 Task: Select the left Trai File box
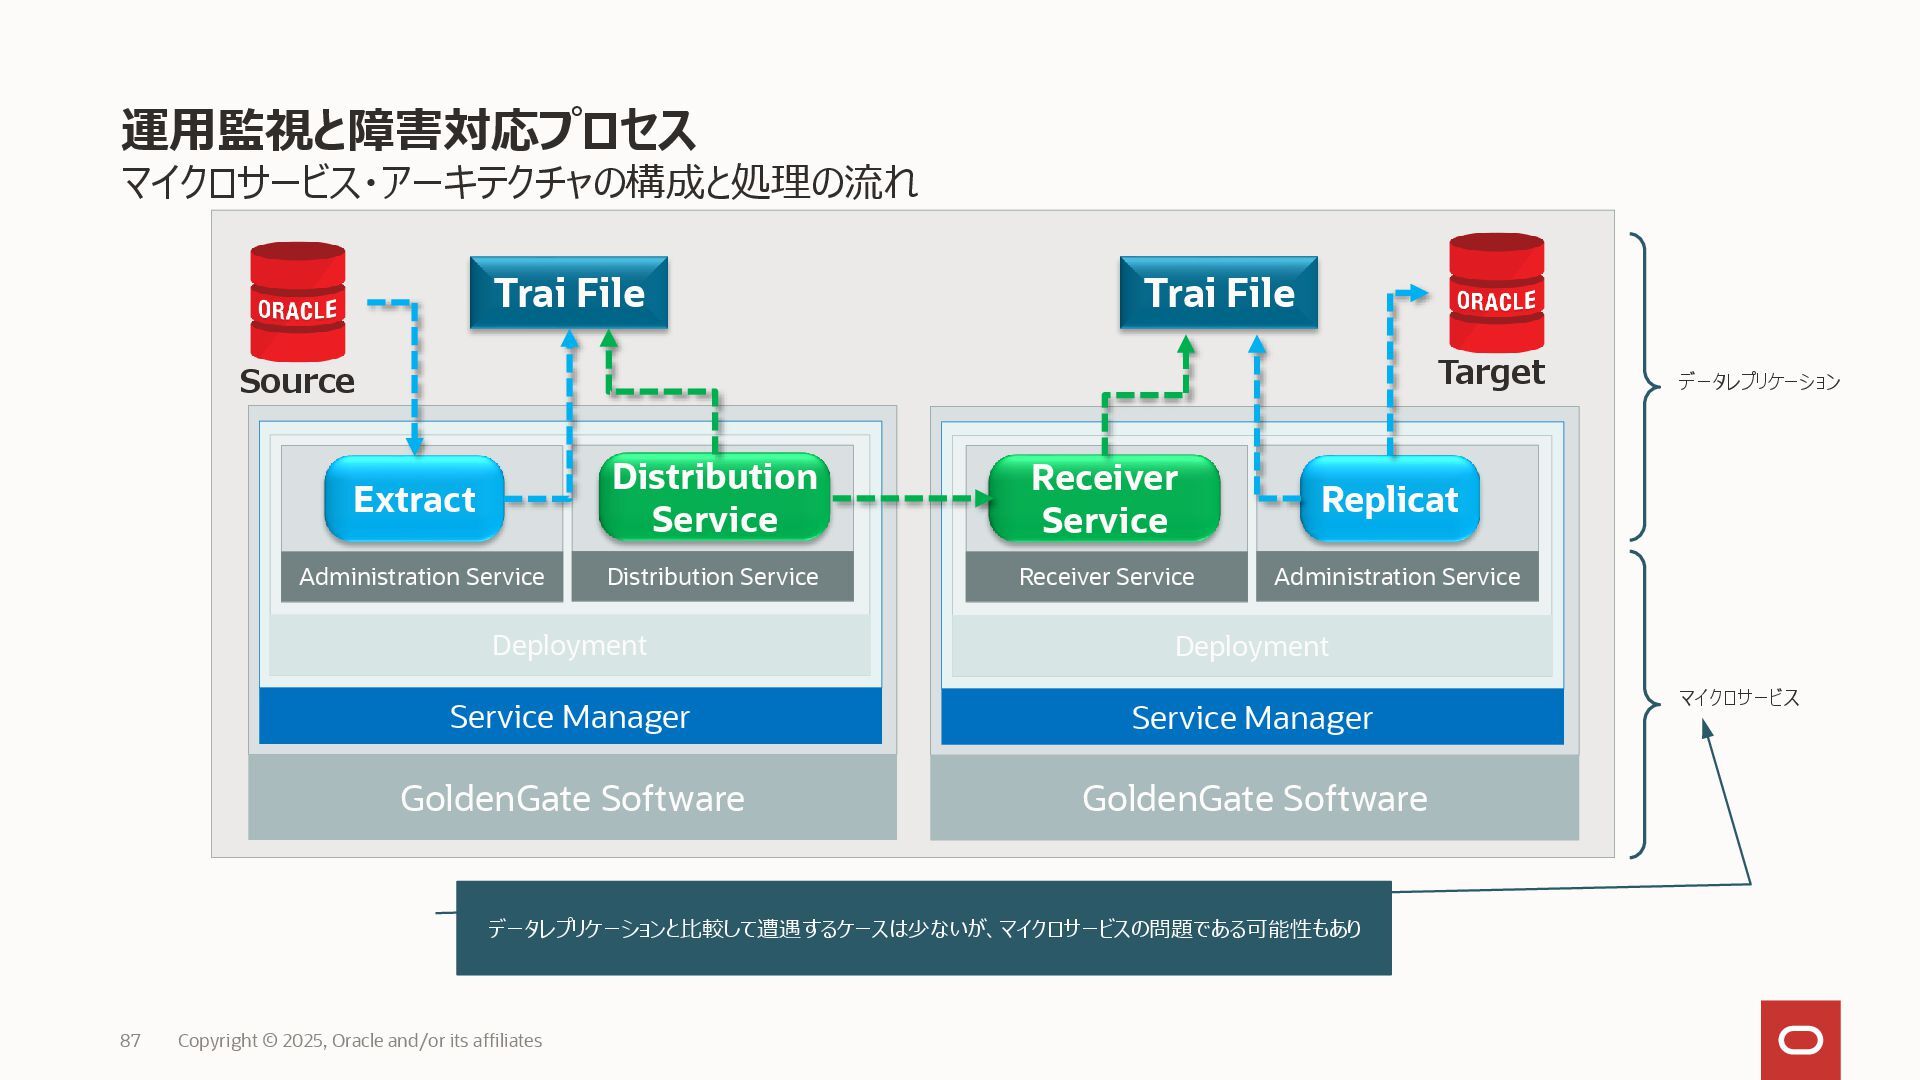click(569, 293)
